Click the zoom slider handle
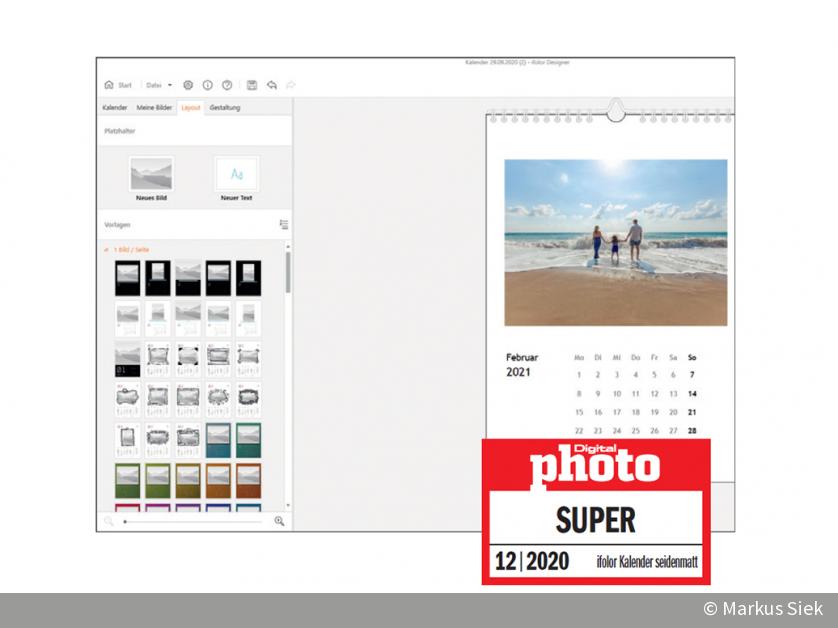Image resolution: width=838 pixels, height=628 pixels. tap(125, 522)
